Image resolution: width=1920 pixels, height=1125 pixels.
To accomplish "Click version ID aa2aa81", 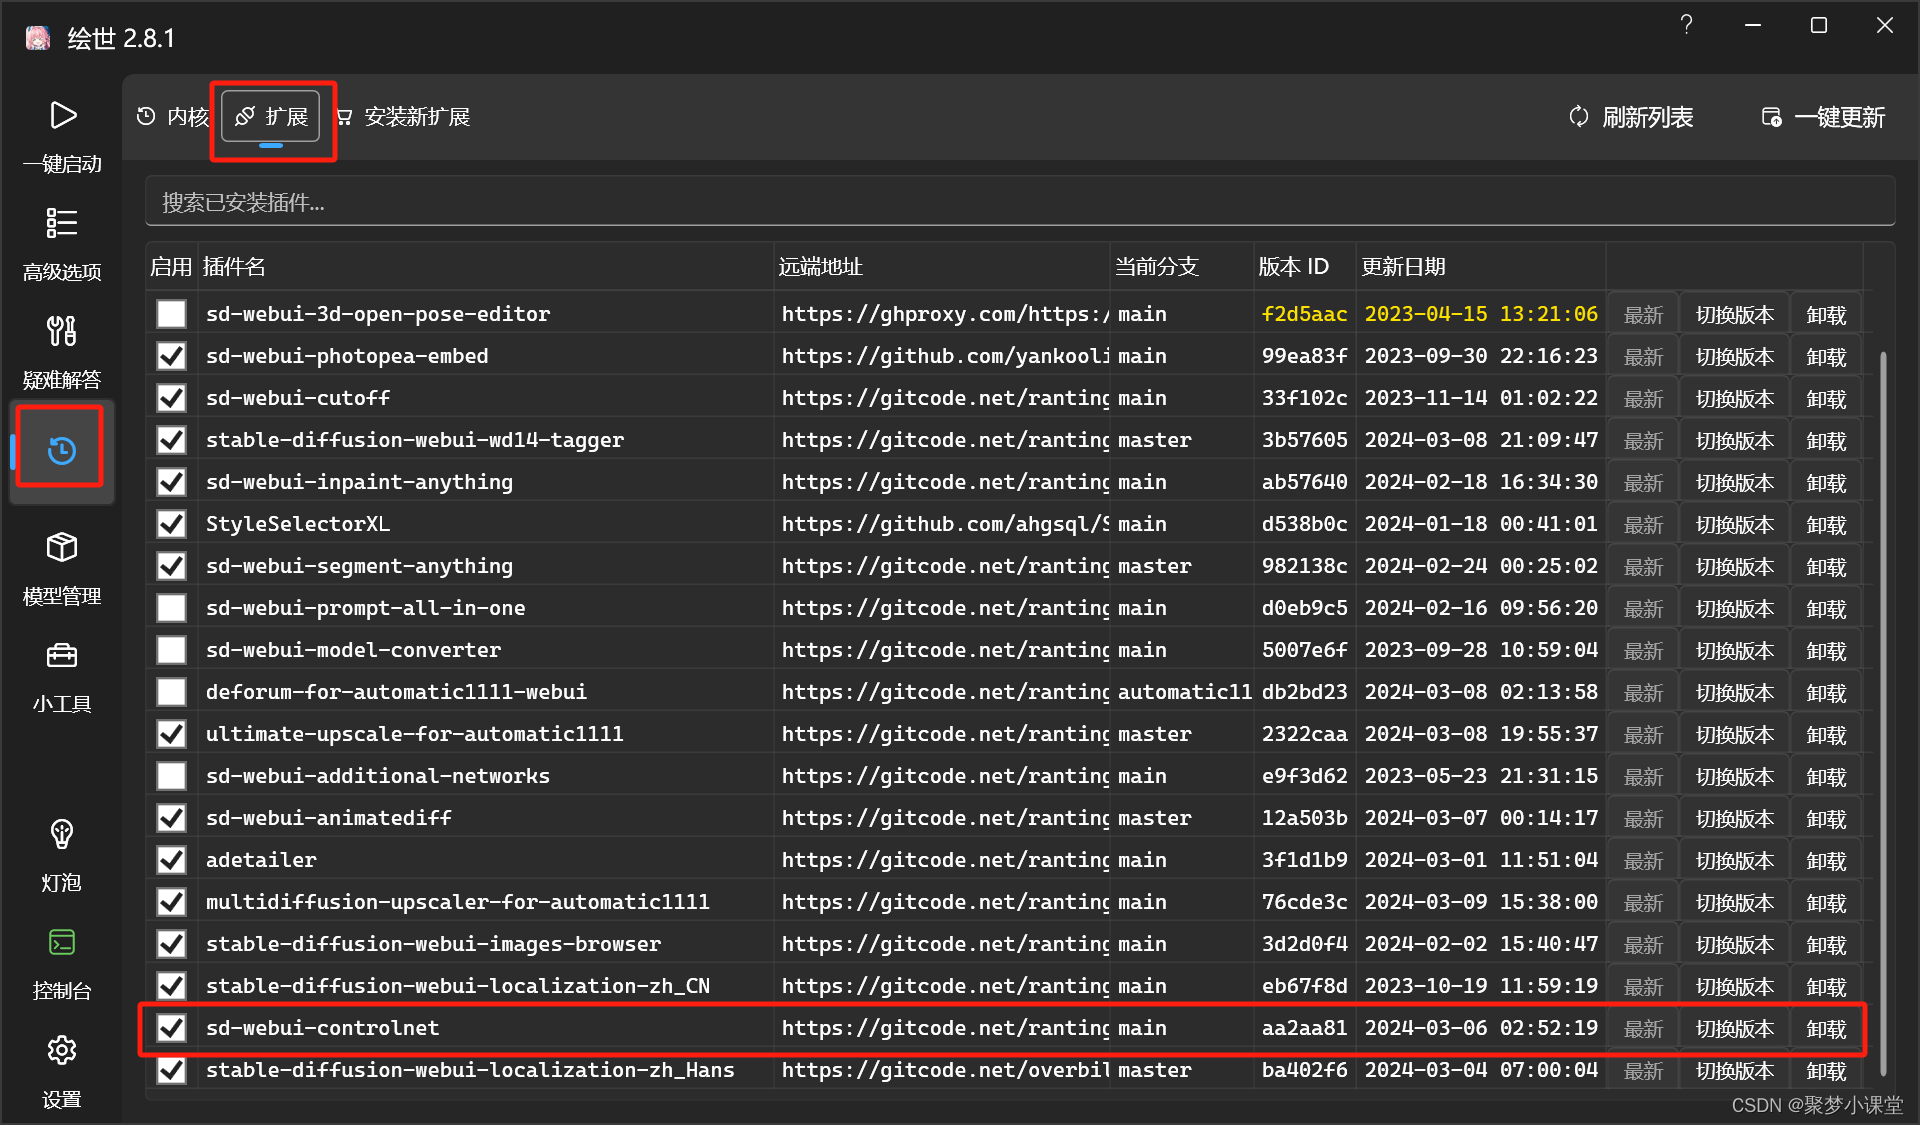I will [x=1304, y=1028].
